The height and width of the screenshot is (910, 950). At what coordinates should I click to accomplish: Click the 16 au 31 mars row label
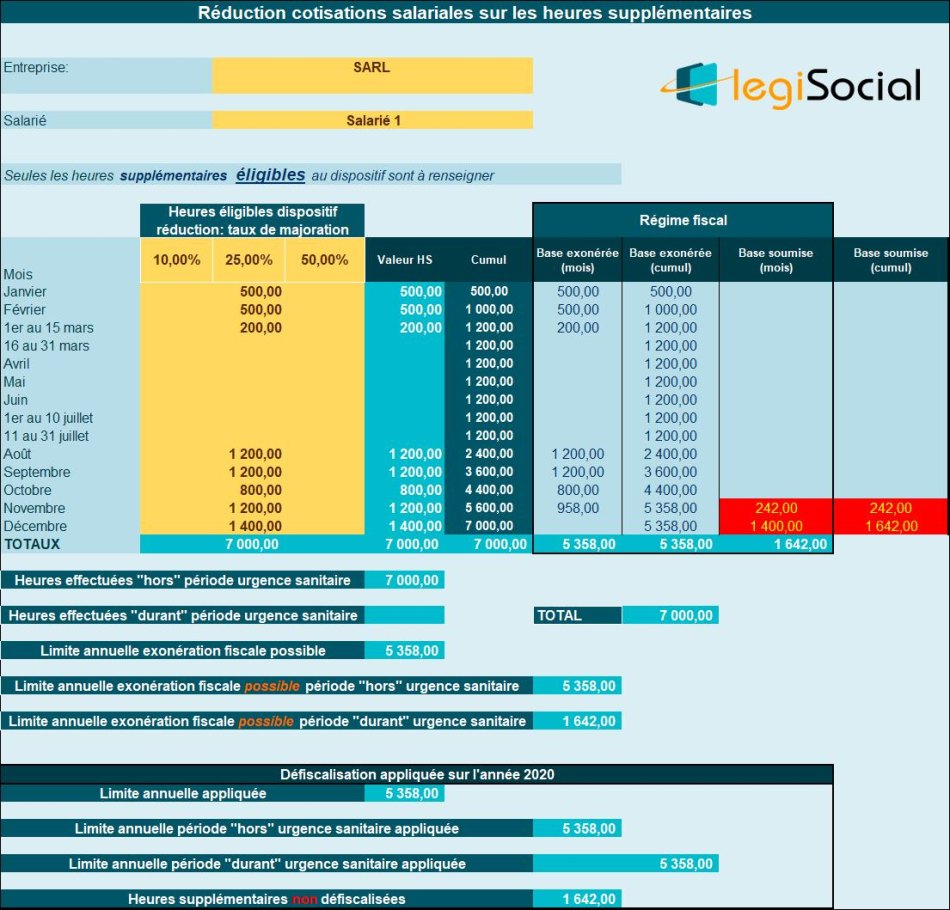coord(46,345)
